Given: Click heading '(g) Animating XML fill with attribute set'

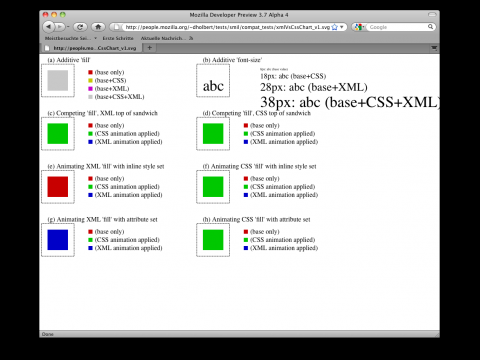Looking at the screenshot, I should (x=103, y=219).
